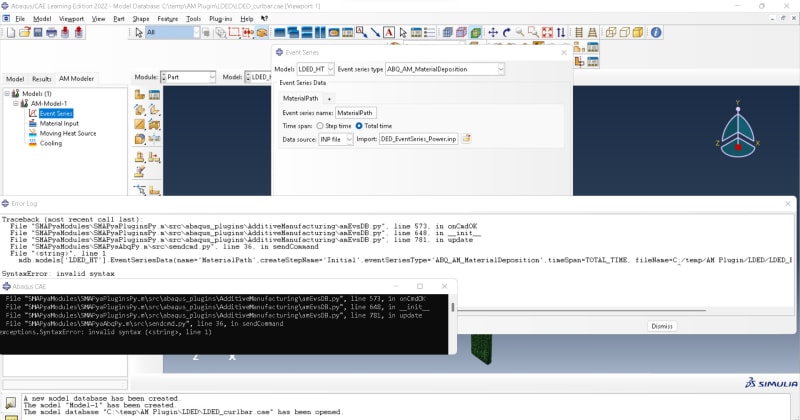
Task: Select the Rotate view tool
Action: click(506, 33)
